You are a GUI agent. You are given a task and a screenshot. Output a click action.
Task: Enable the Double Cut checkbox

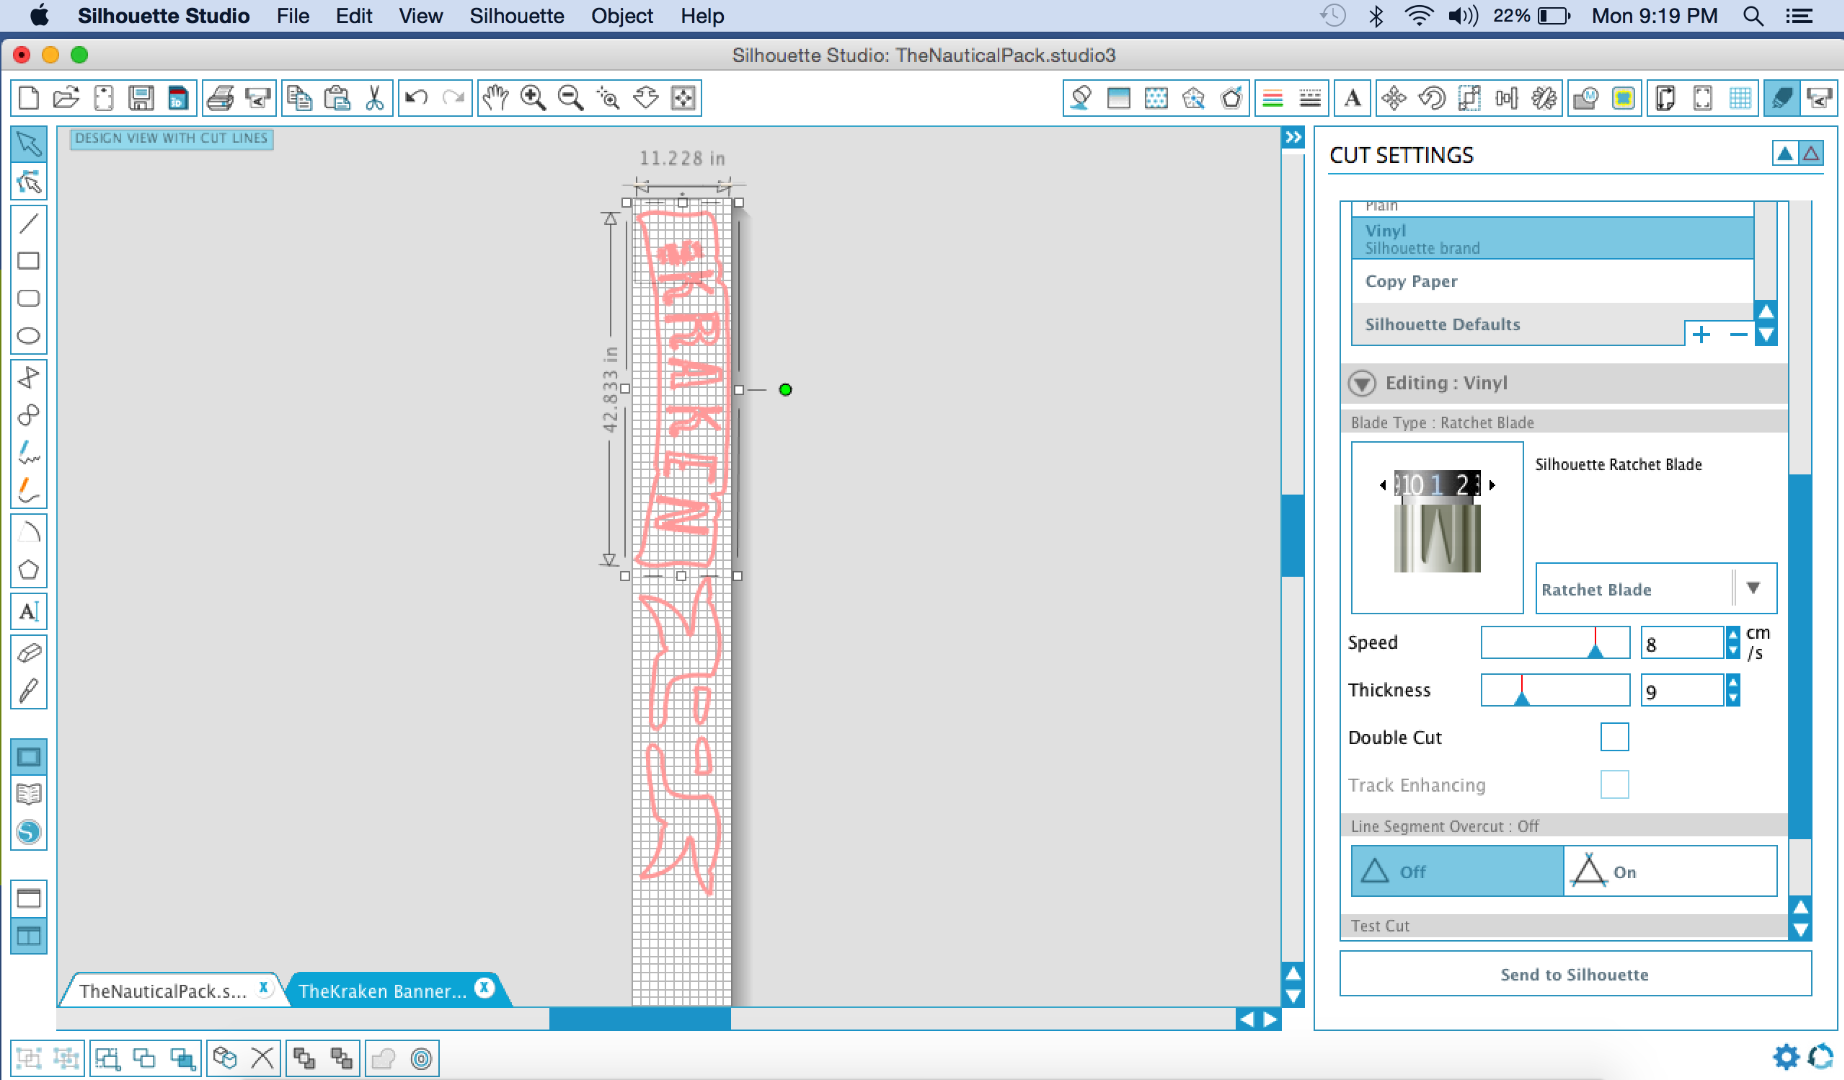1614,737
